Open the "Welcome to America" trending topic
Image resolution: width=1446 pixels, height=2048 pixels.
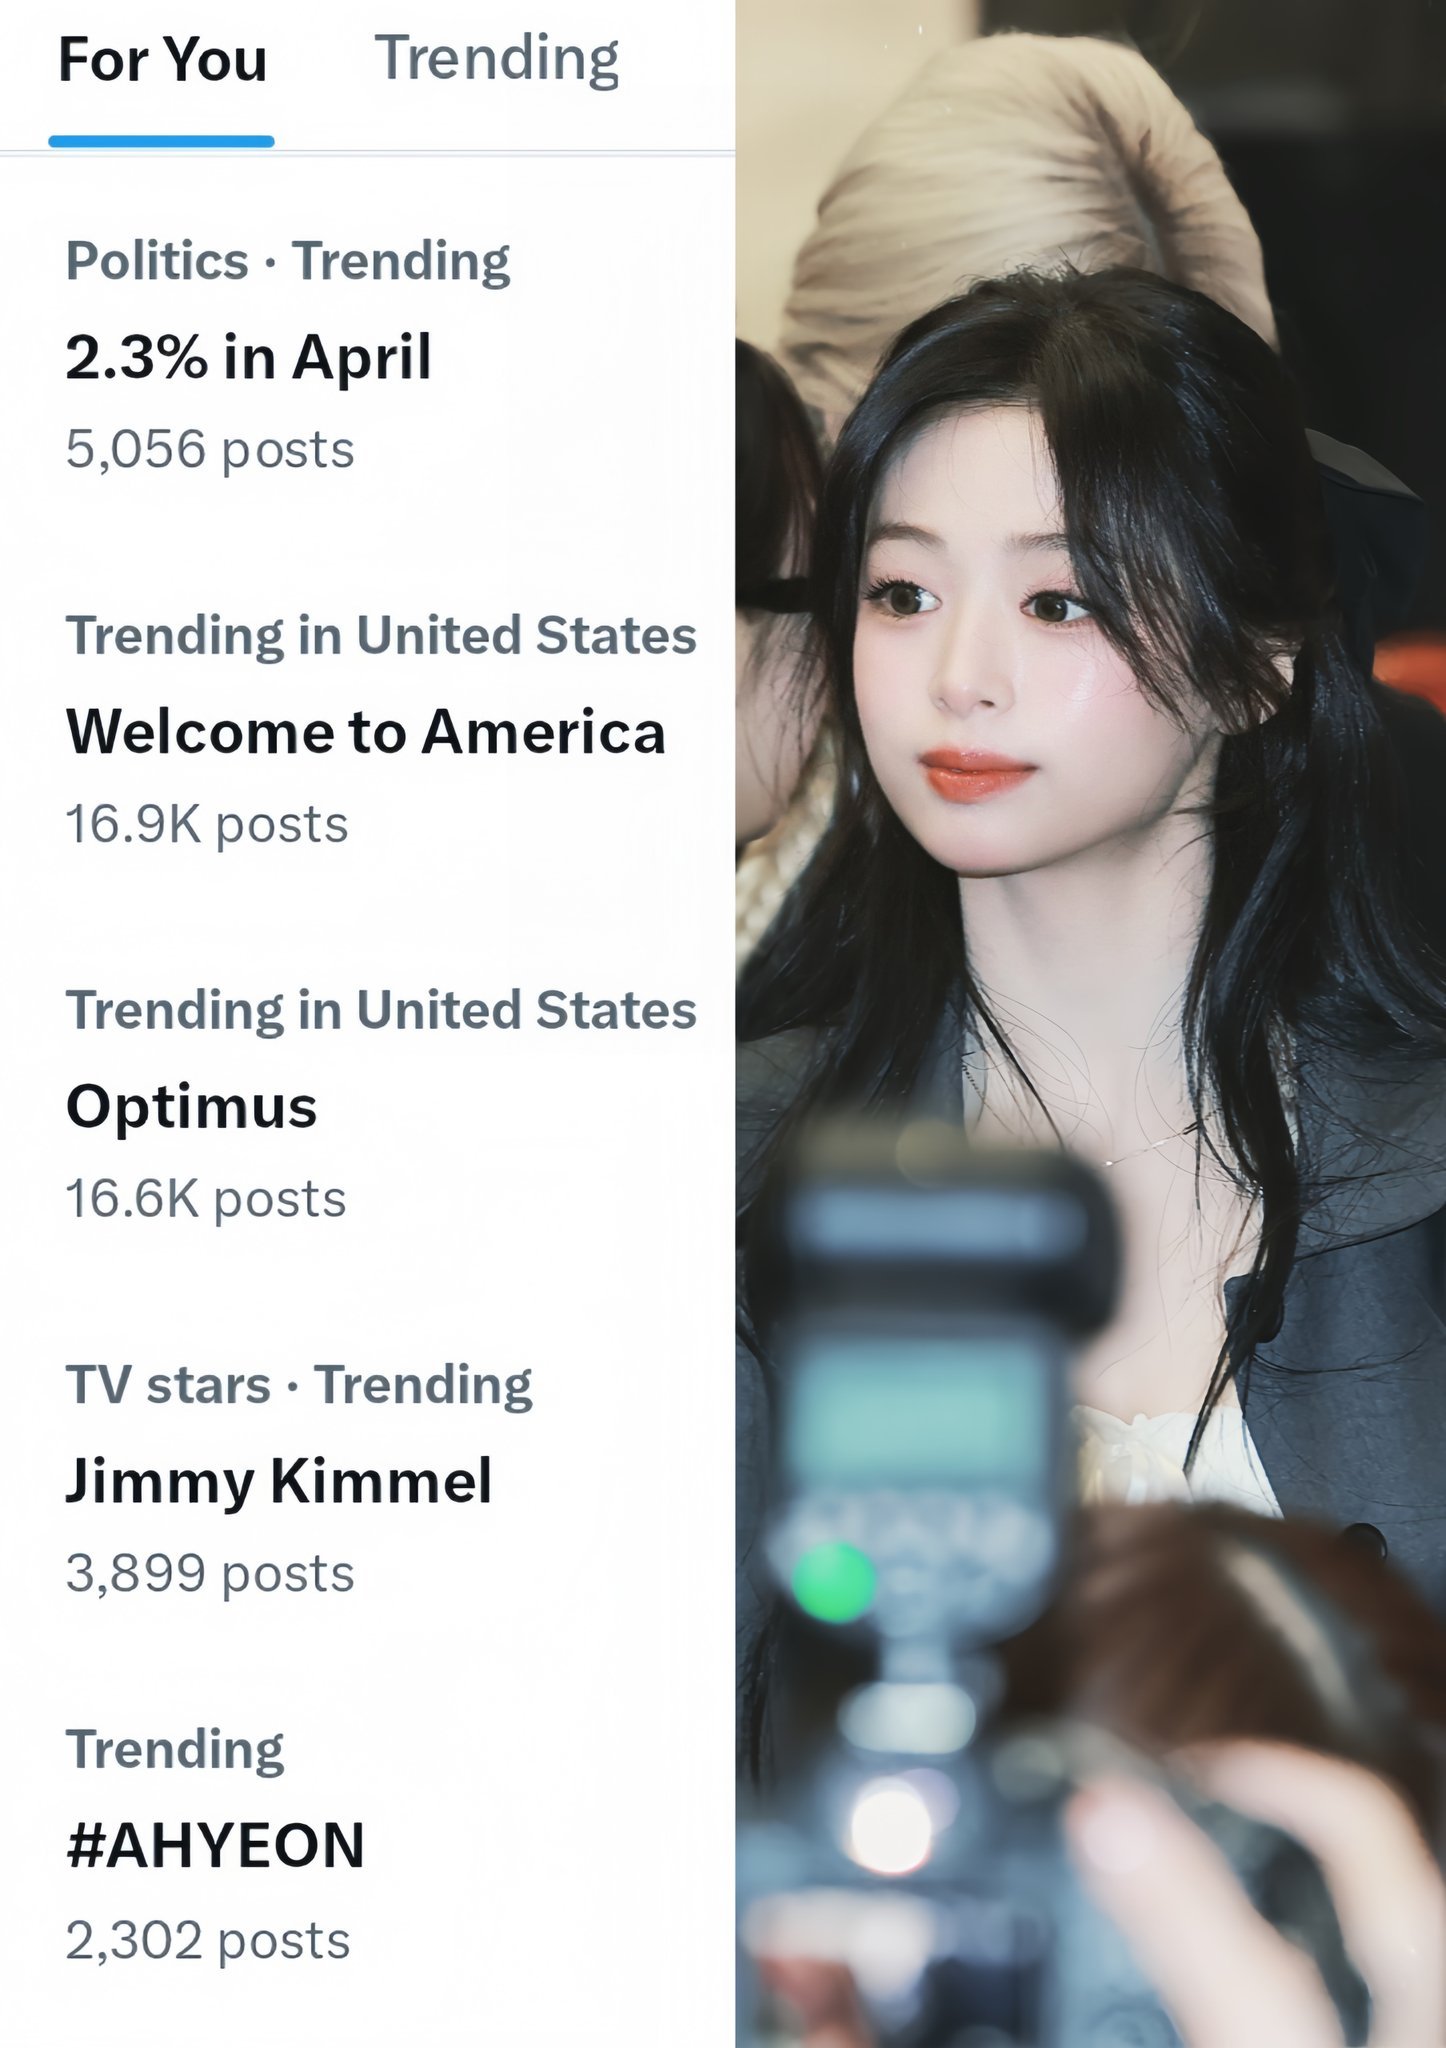tap(366, 732)
